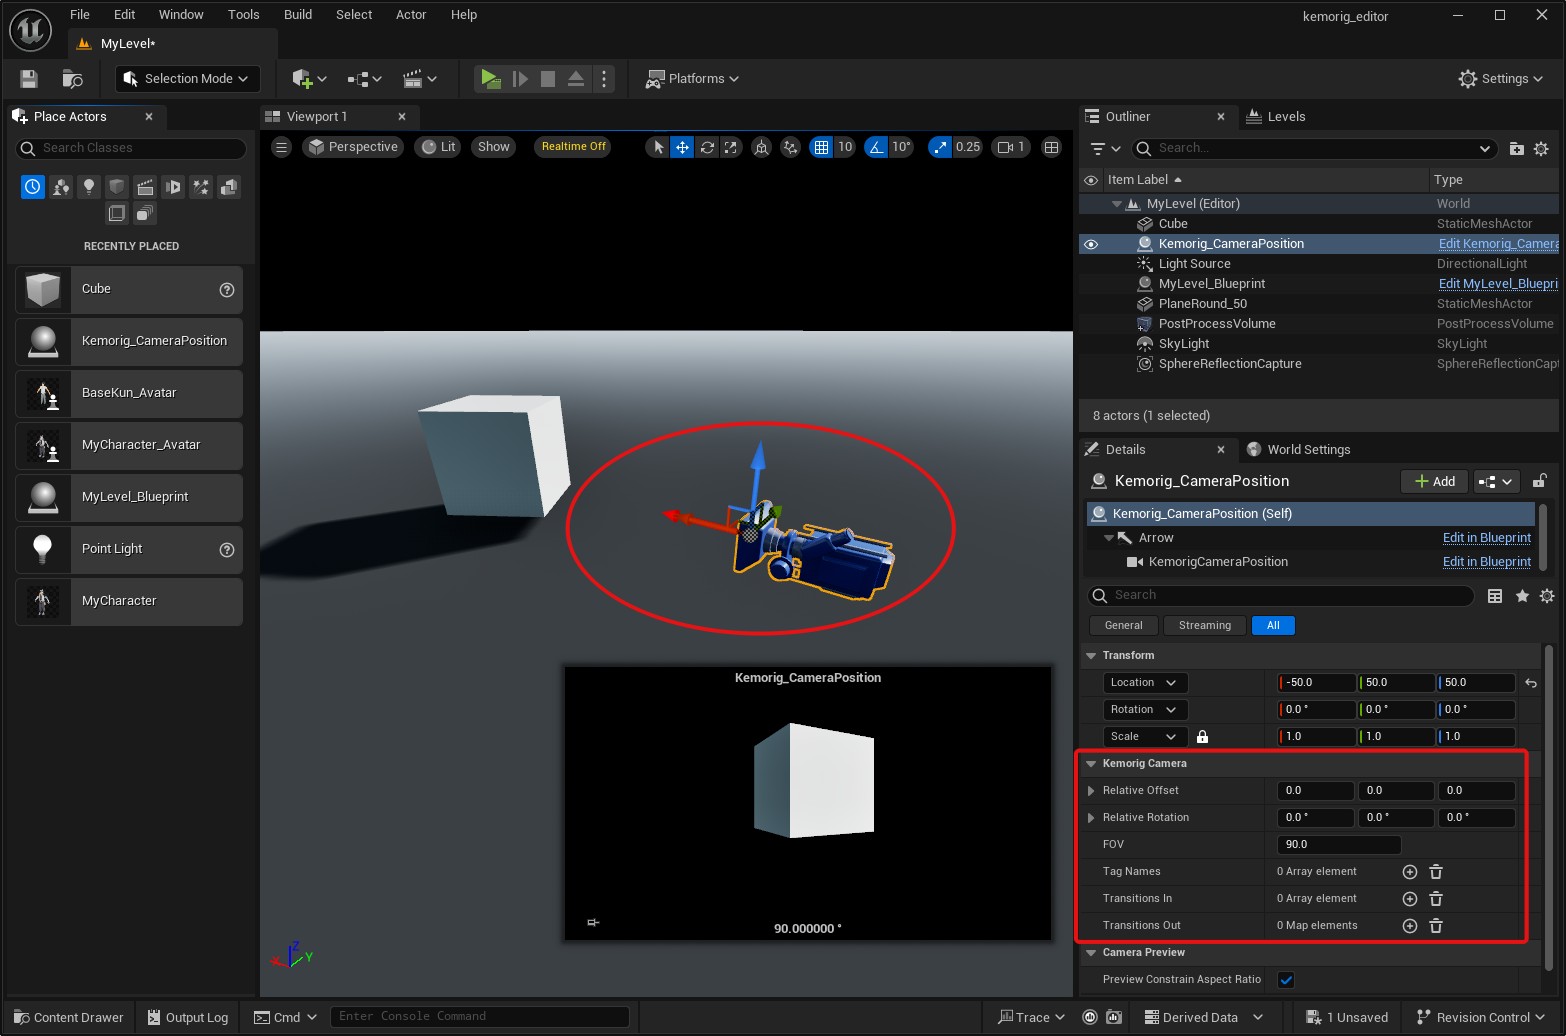
Task: Open the Outliner settings gear
Action: 1541,149
